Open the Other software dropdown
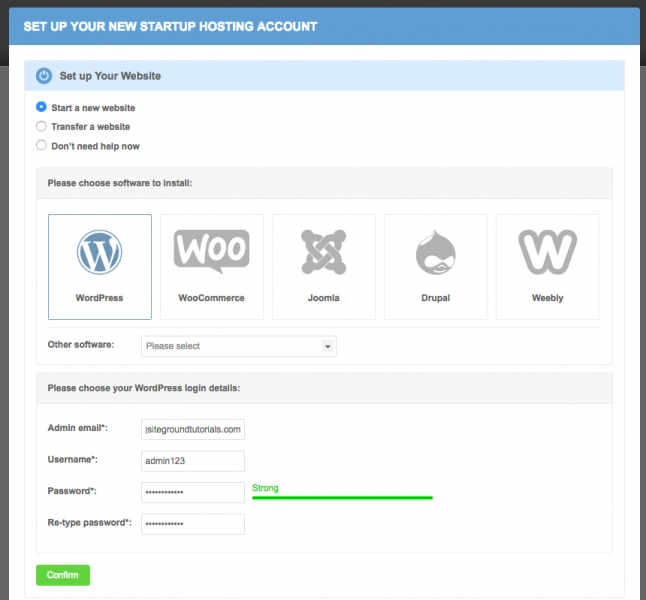This screenshot has height=600, width=646. click(239, 346)
